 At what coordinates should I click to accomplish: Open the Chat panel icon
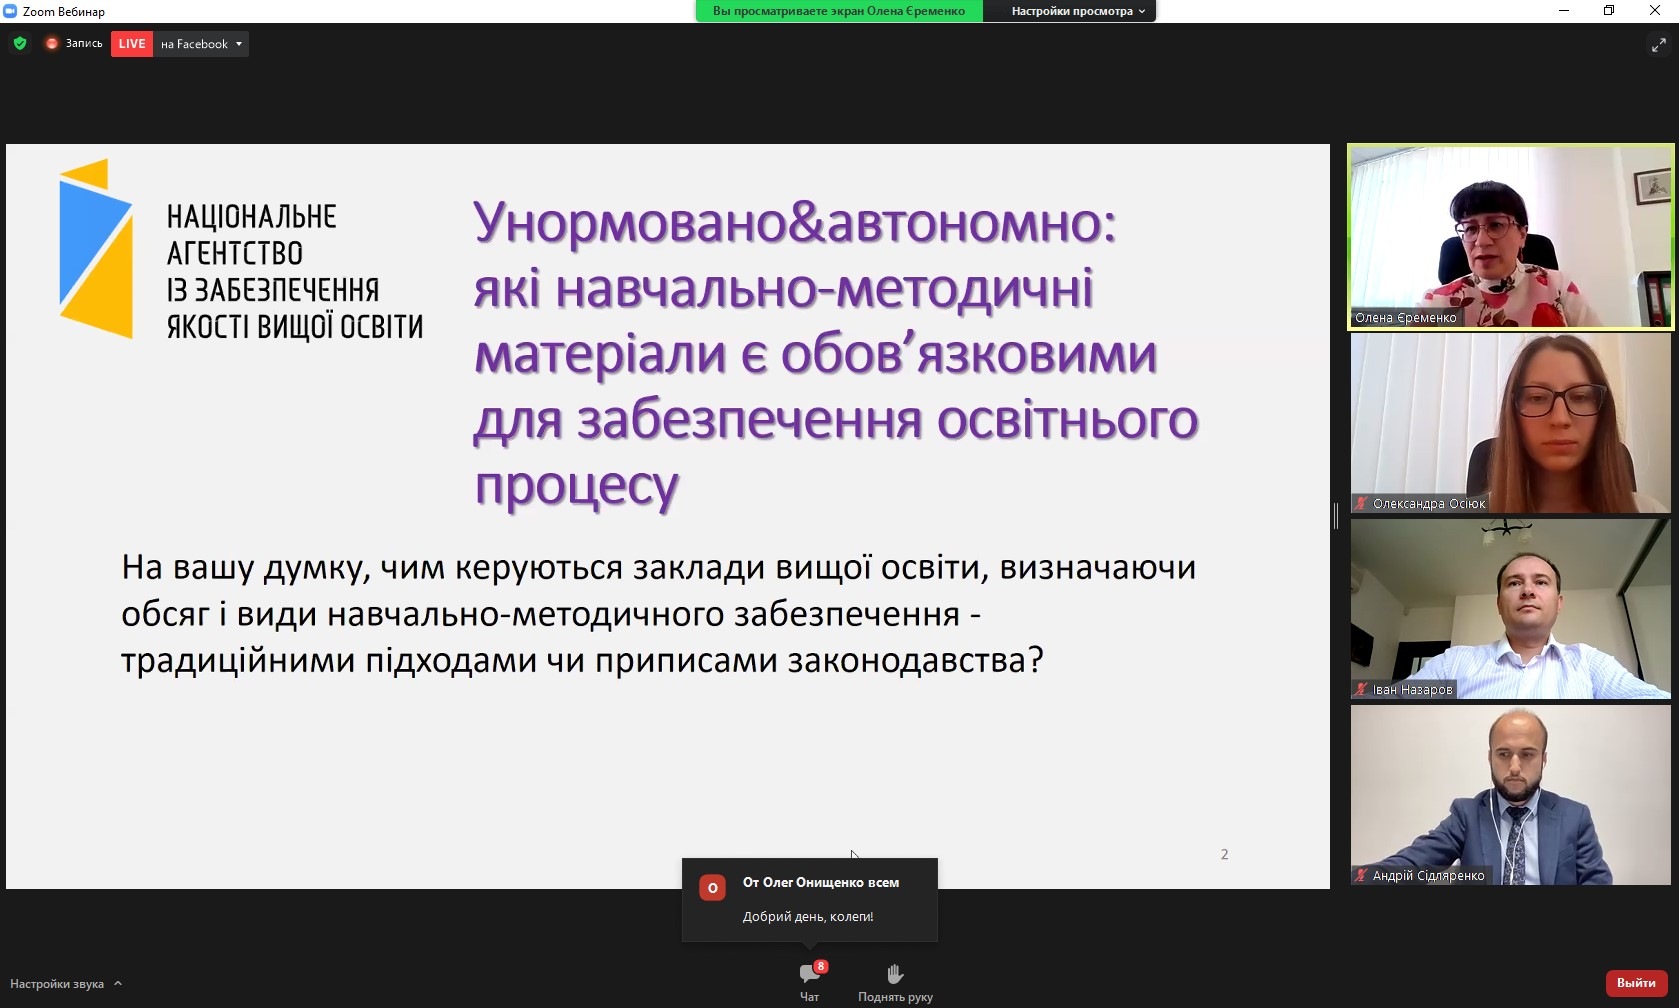pos(810,975)
